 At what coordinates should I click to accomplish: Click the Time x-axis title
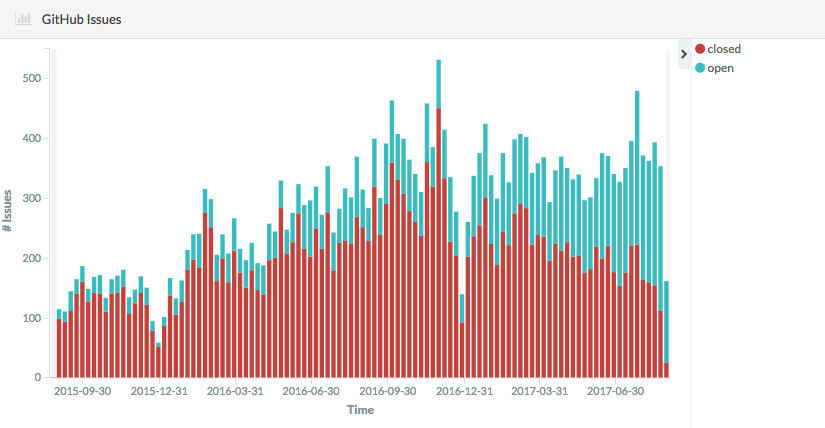pos(360,410)
